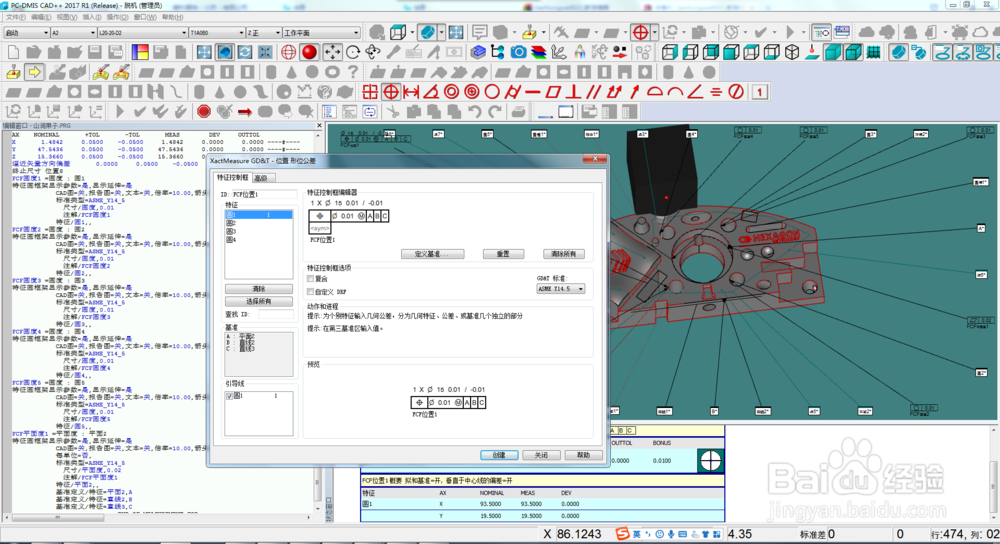
Task: Click the <sym> cell in control frame editor
Action: pos(320,228)
